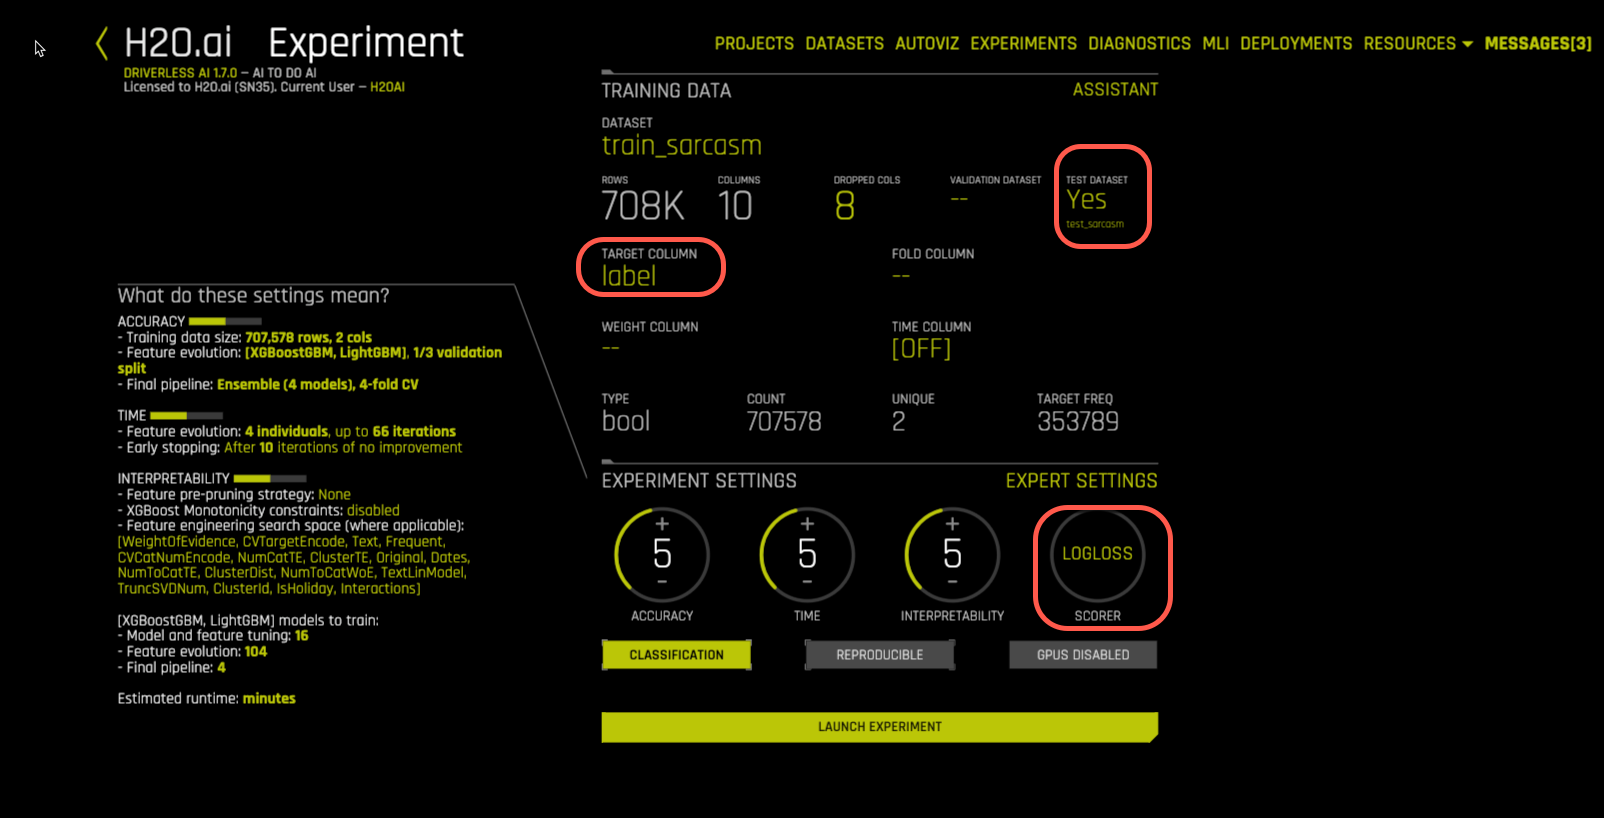Click the 'Estimated runtime: minutes' line
The width and height of the screenshot is (1604, 818).
[207, 699]
